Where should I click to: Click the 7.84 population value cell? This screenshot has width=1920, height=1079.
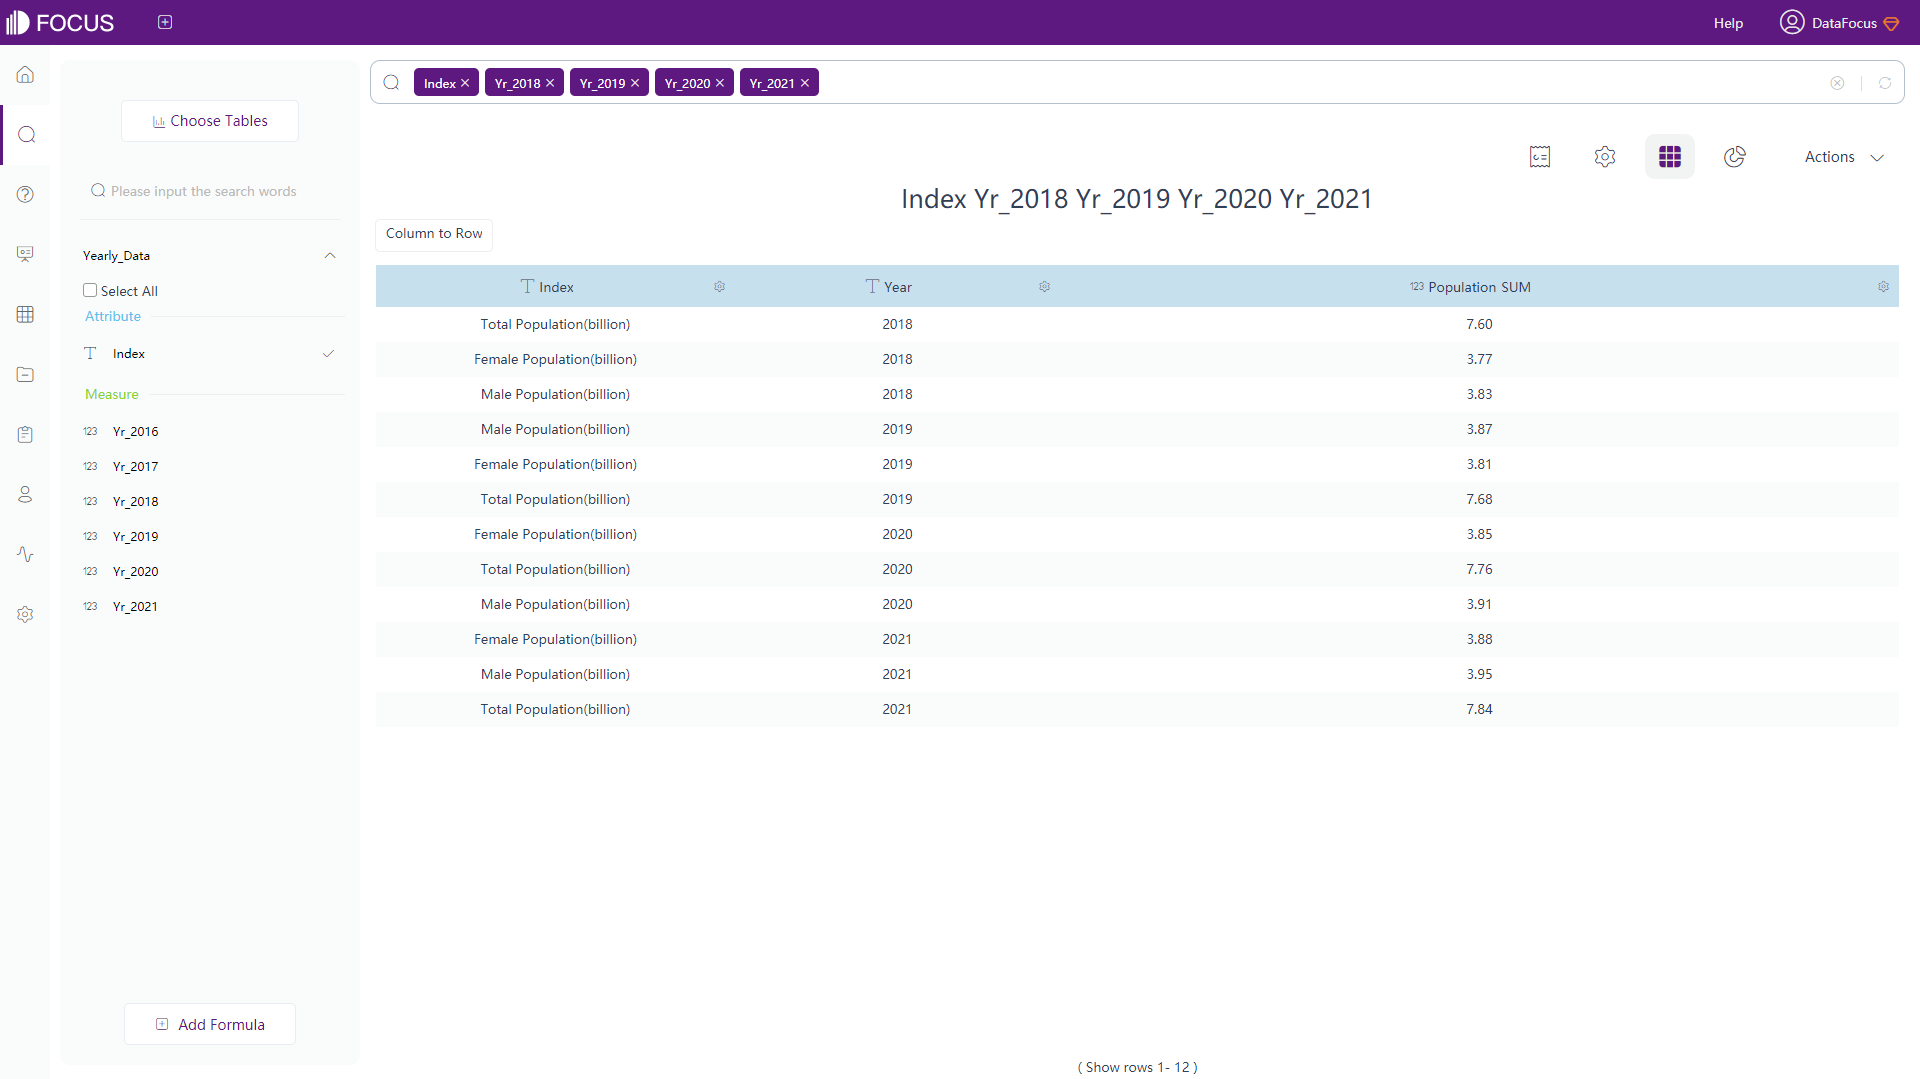(1479, 709)
